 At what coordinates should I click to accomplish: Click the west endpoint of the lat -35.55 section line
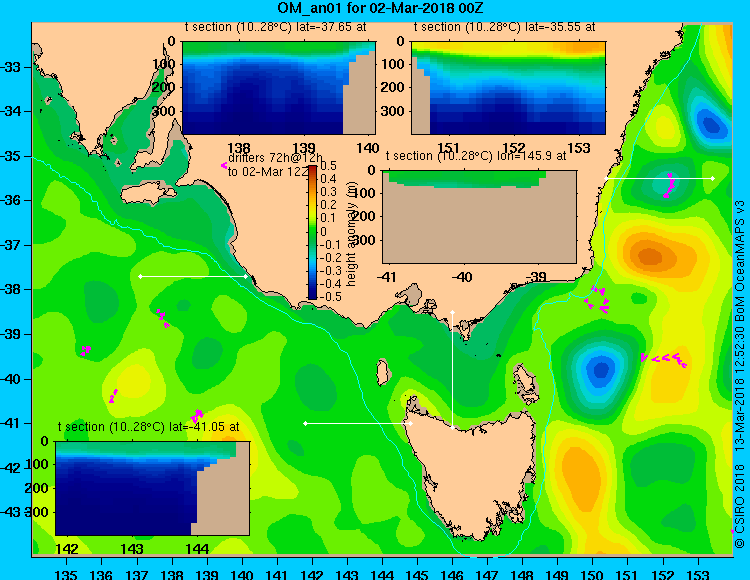[x=607, y=178]
